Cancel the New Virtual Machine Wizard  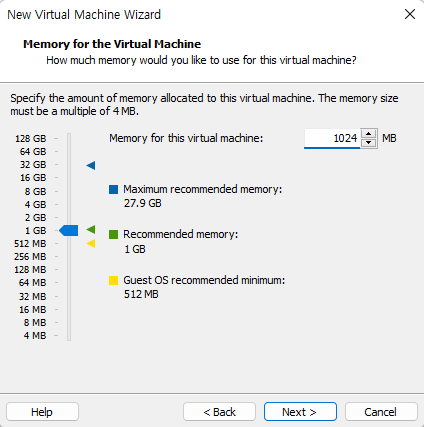381,412
